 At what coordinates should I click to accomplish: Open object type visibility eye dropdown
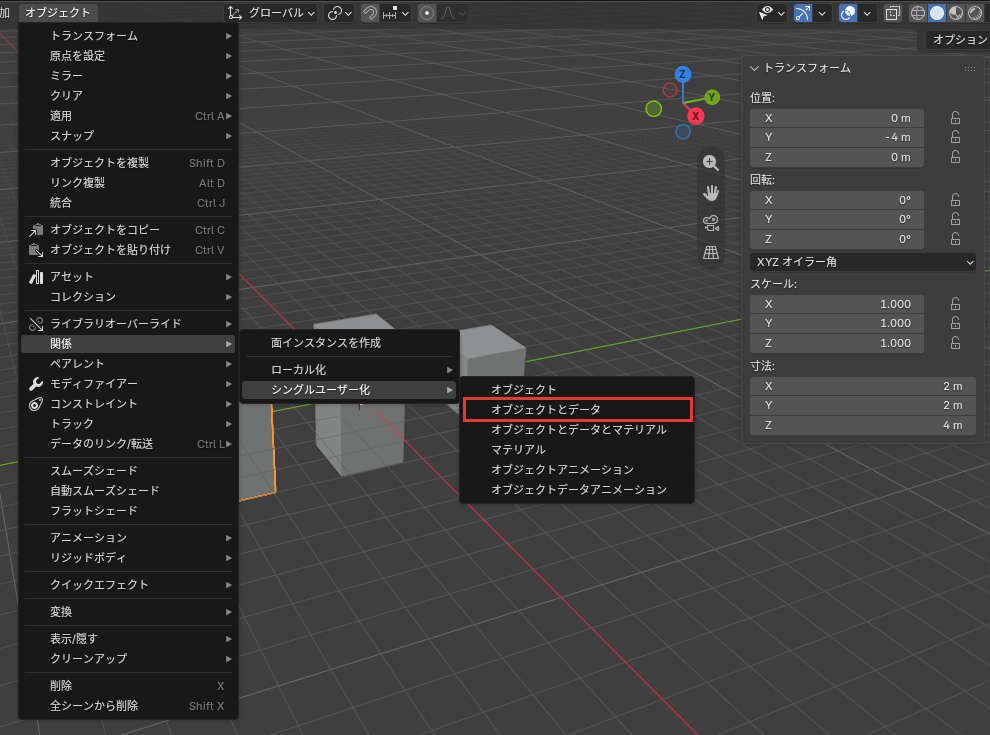(772, 13)
